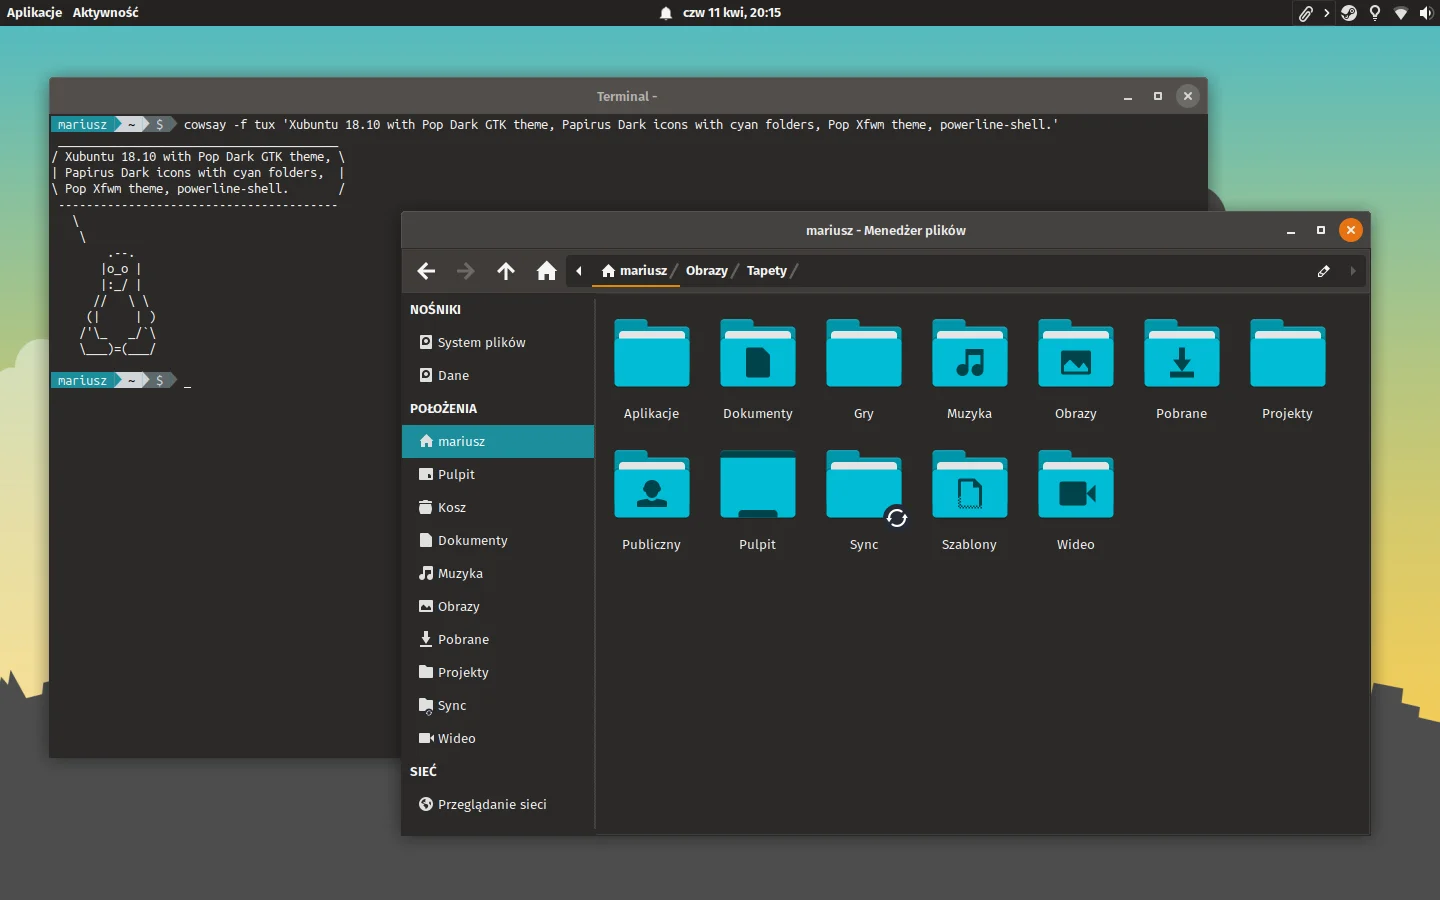Select Wideo in sidebar places
1440x900 pixels.
(498, 738)
